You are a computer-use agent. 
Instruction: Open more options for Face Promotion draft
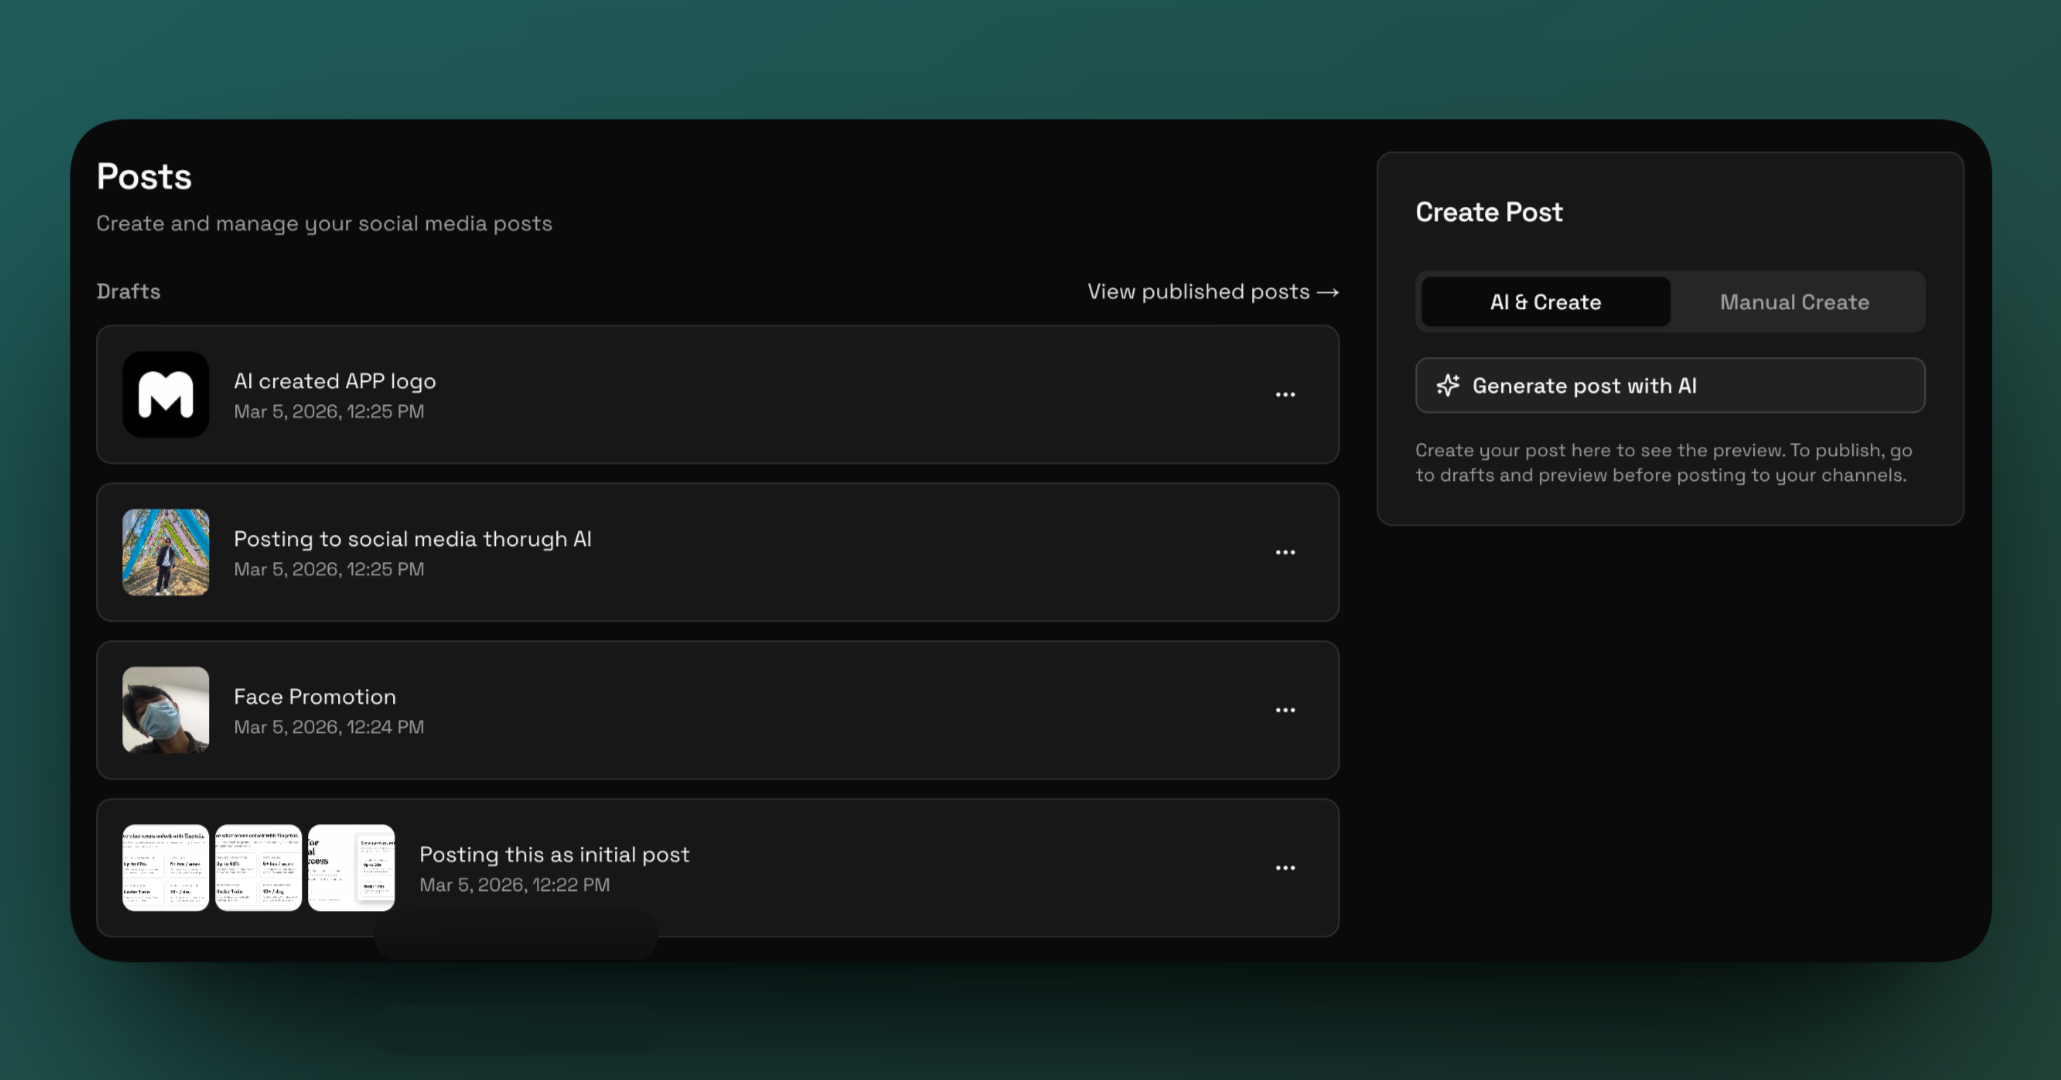click(x=1285, y=710)
